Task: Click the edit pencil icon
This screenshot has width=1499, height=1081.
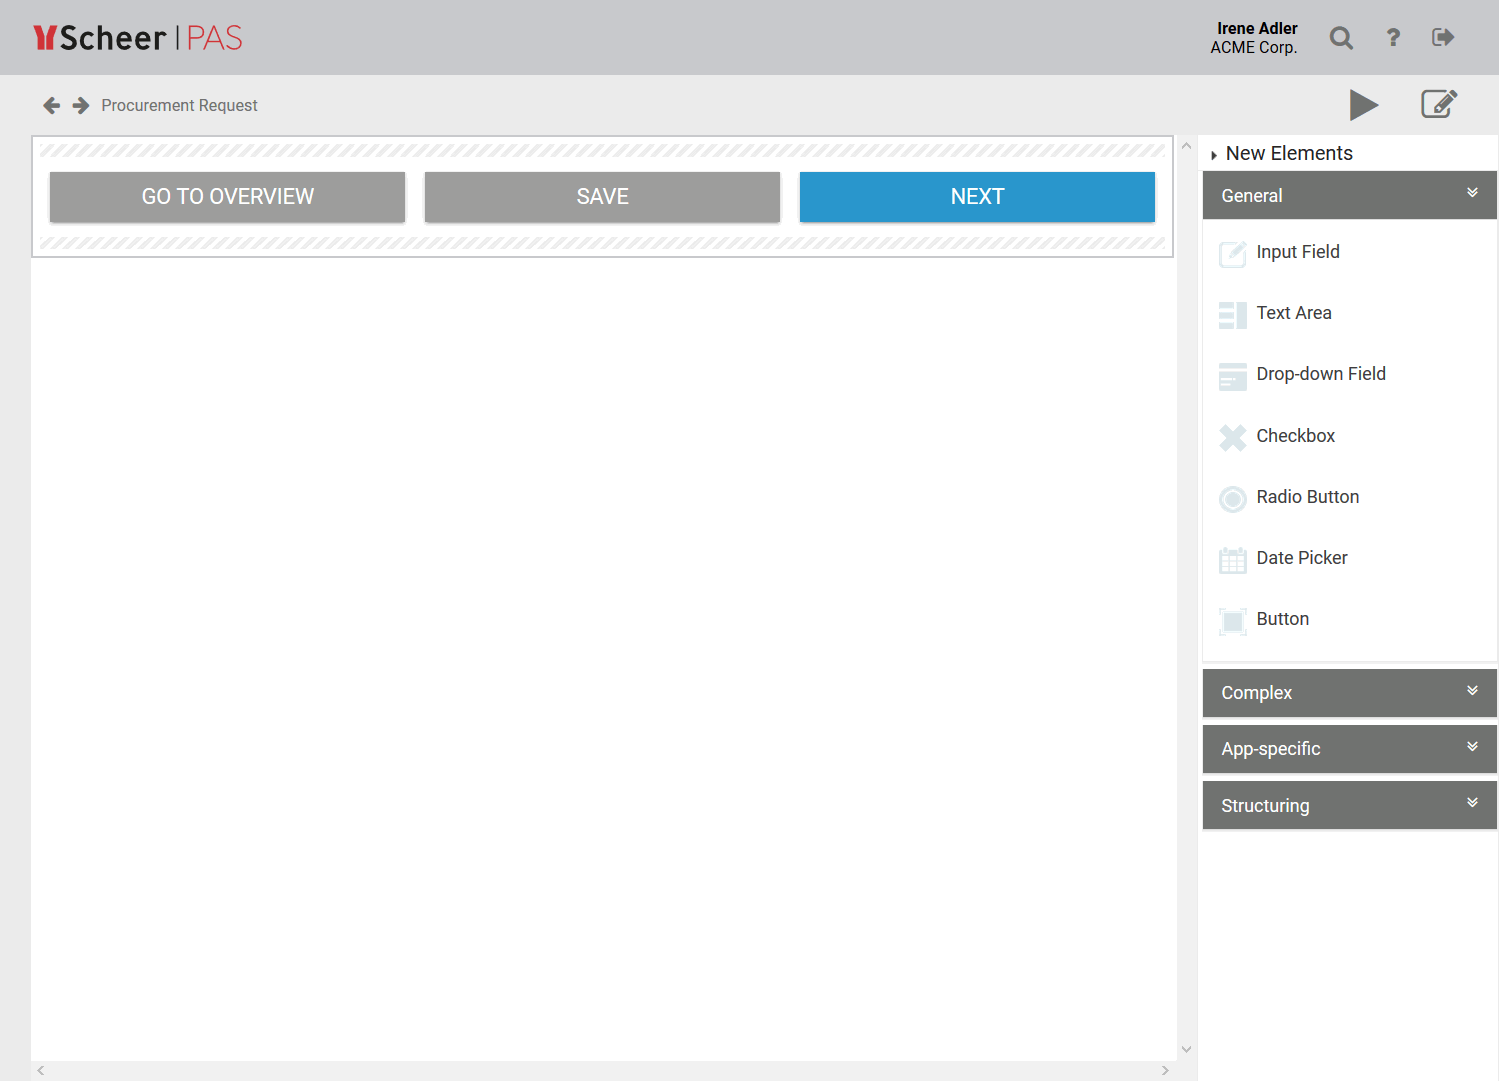Action: tap(1439, 104)
